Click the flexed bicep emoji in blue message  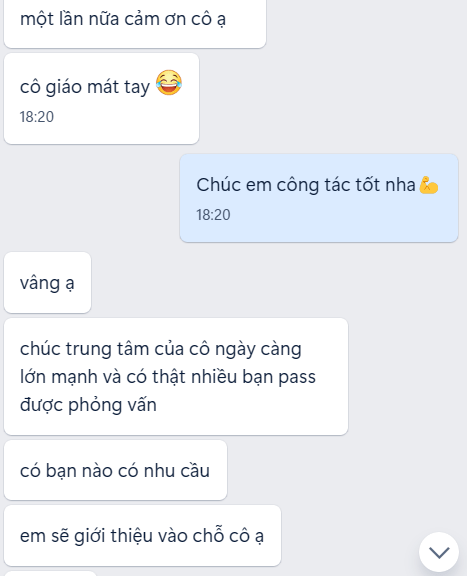click(428, 185)
